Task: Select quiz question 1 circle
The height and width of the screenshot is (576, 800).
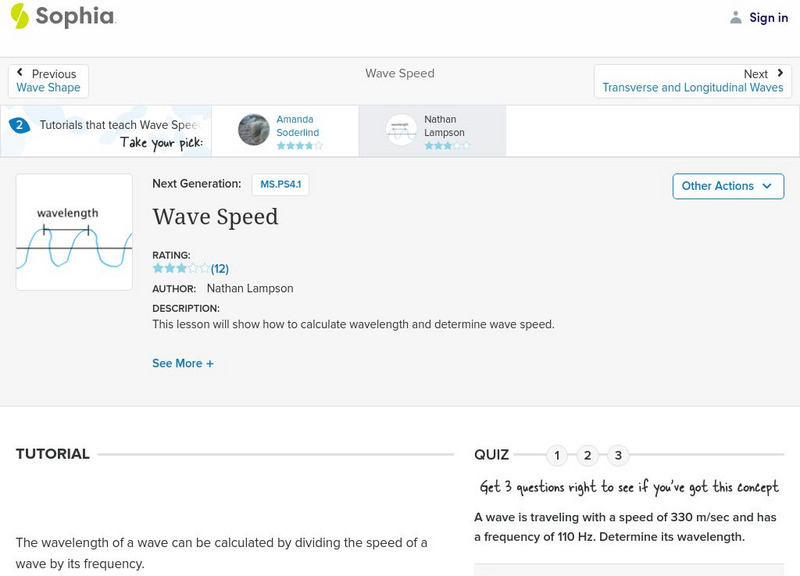Action: (557, 456)
